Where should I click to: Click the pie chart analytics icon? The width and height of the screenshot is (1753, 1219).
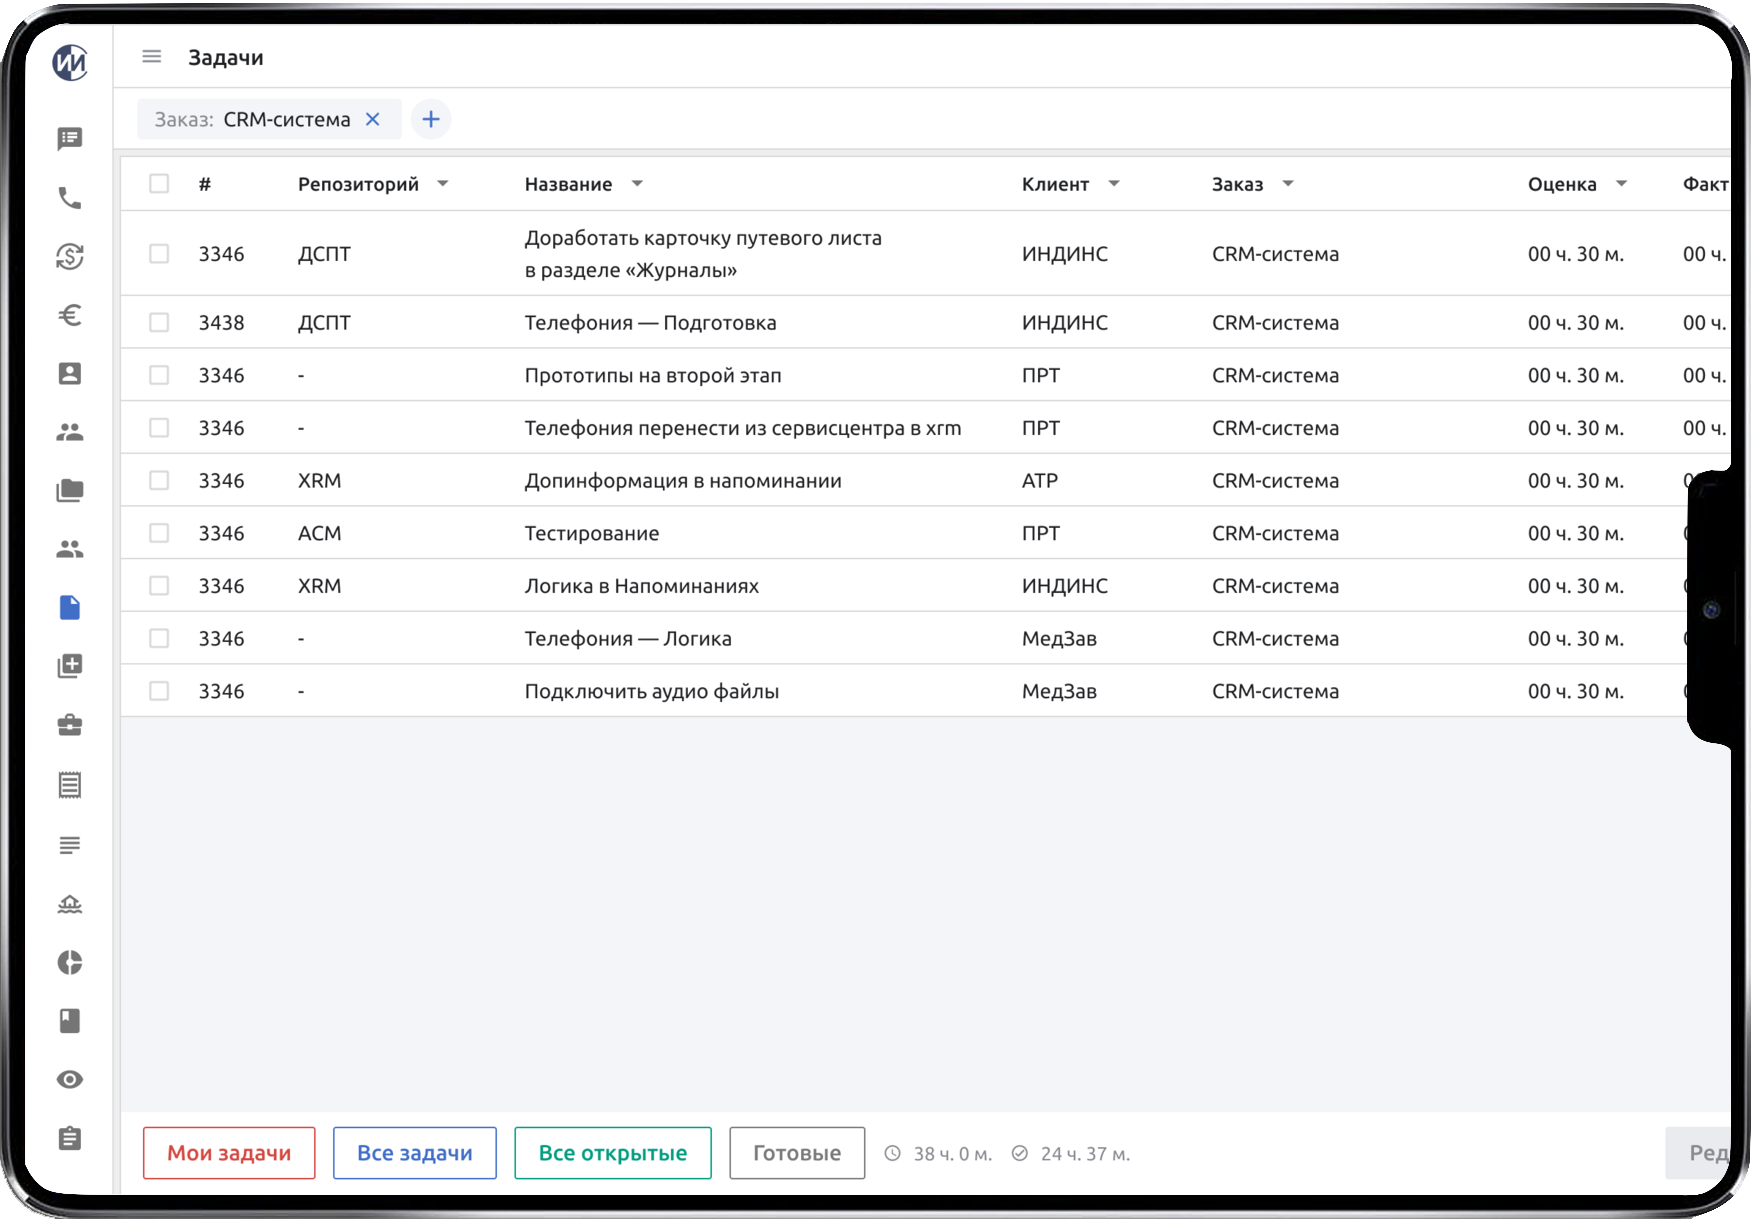coord(70,962)
